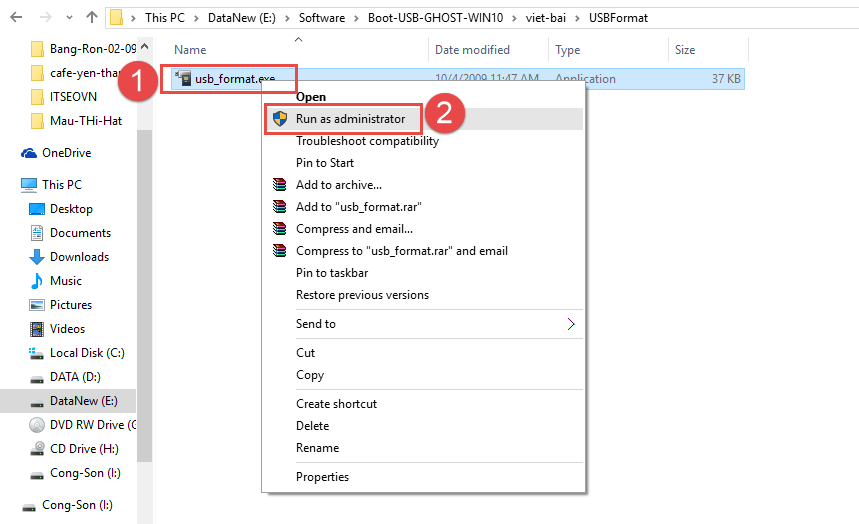This screenshot has height=524, width=859.
Task: Click the Up one level arrow icon
Action: click(x=92, y=17)
